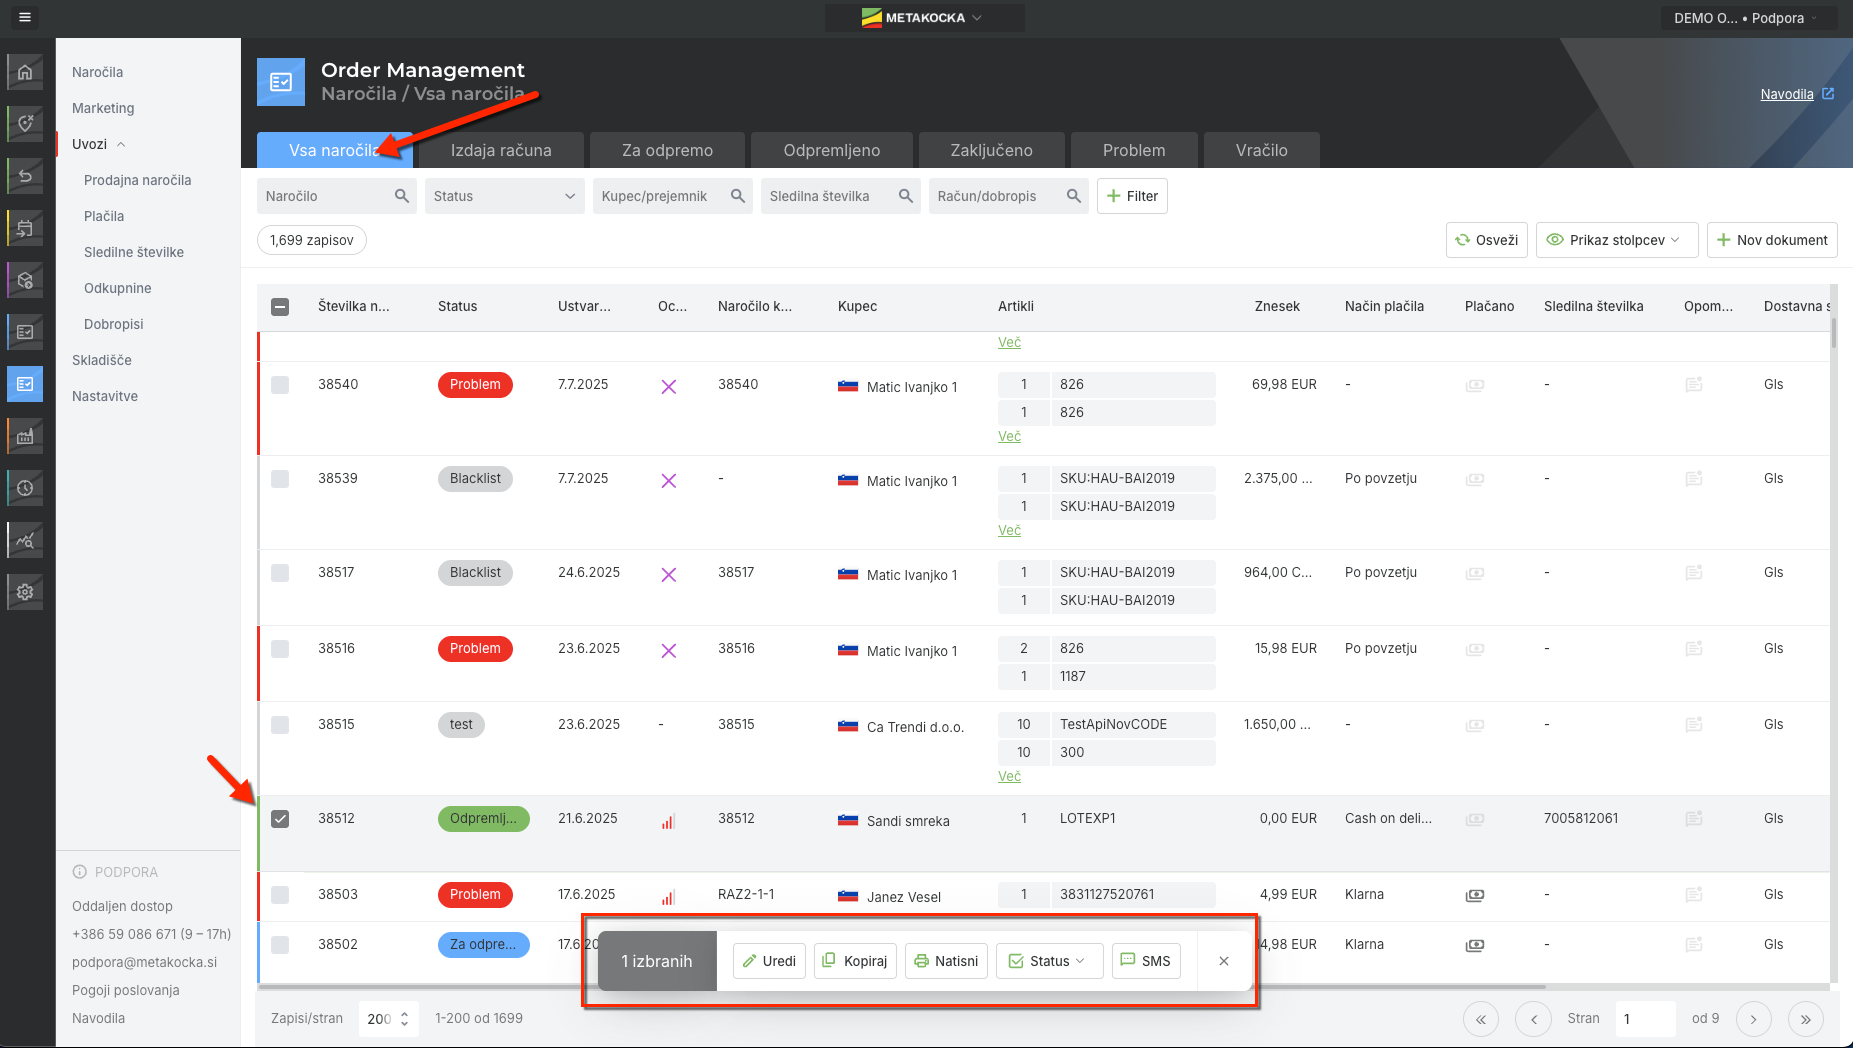The height and width of the screenshot is (1048, 1853).
Task: Click the Nov dokument button
Action: [1772, 240]
